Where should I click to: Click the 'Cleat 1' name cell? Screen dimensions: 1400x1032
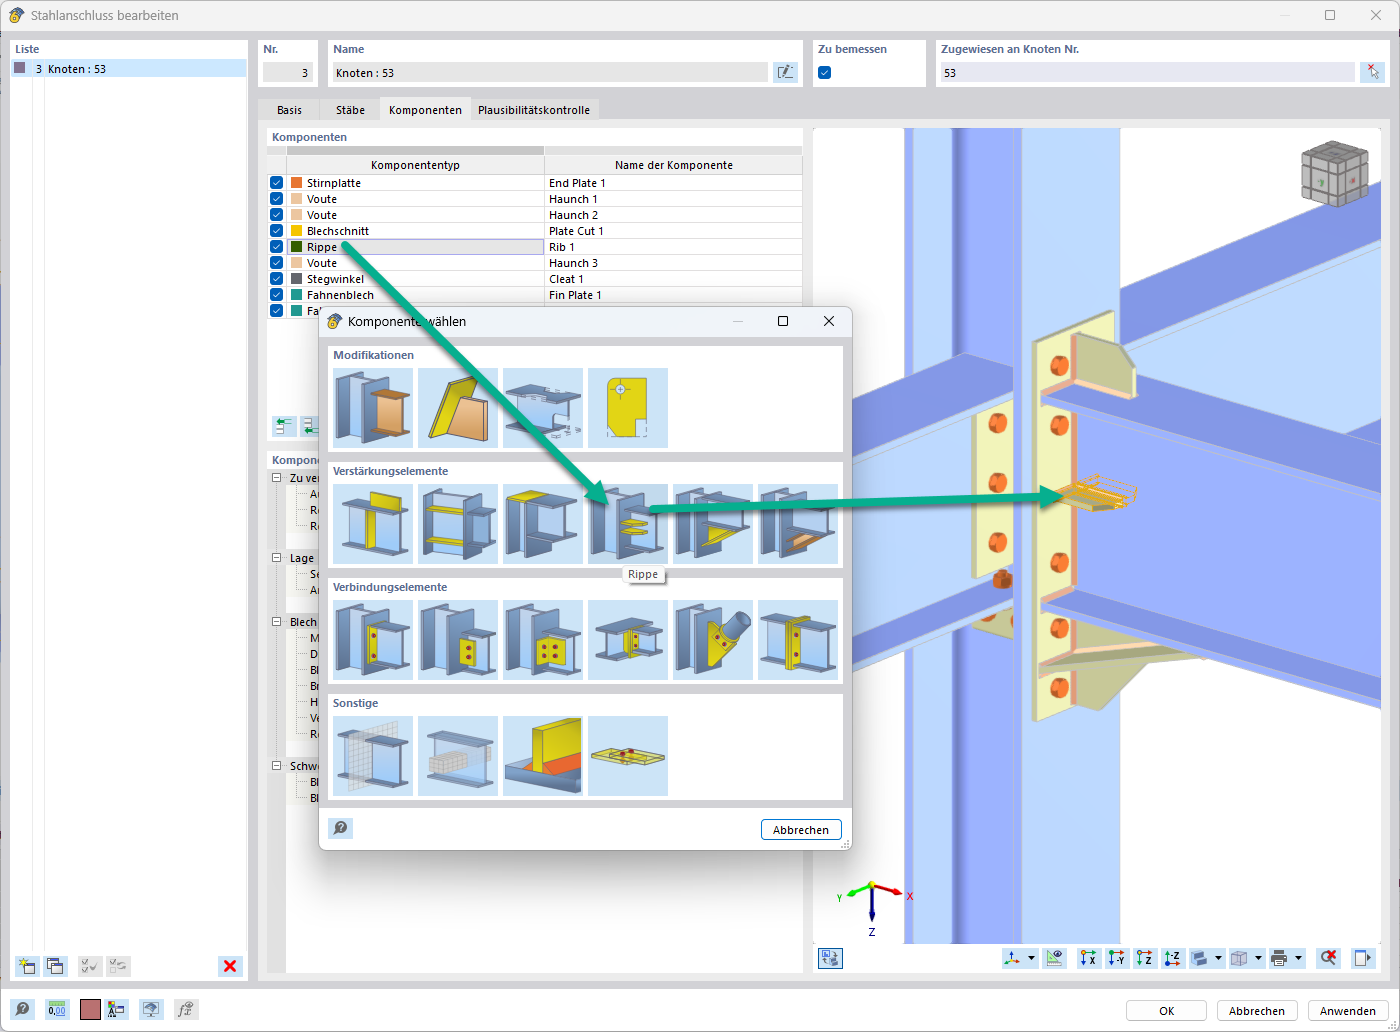(673, 279)
